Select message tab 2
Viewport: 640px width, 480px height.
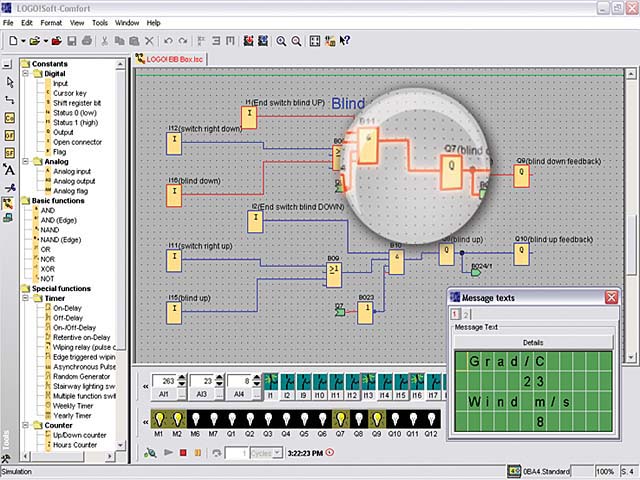pos(465,314)
